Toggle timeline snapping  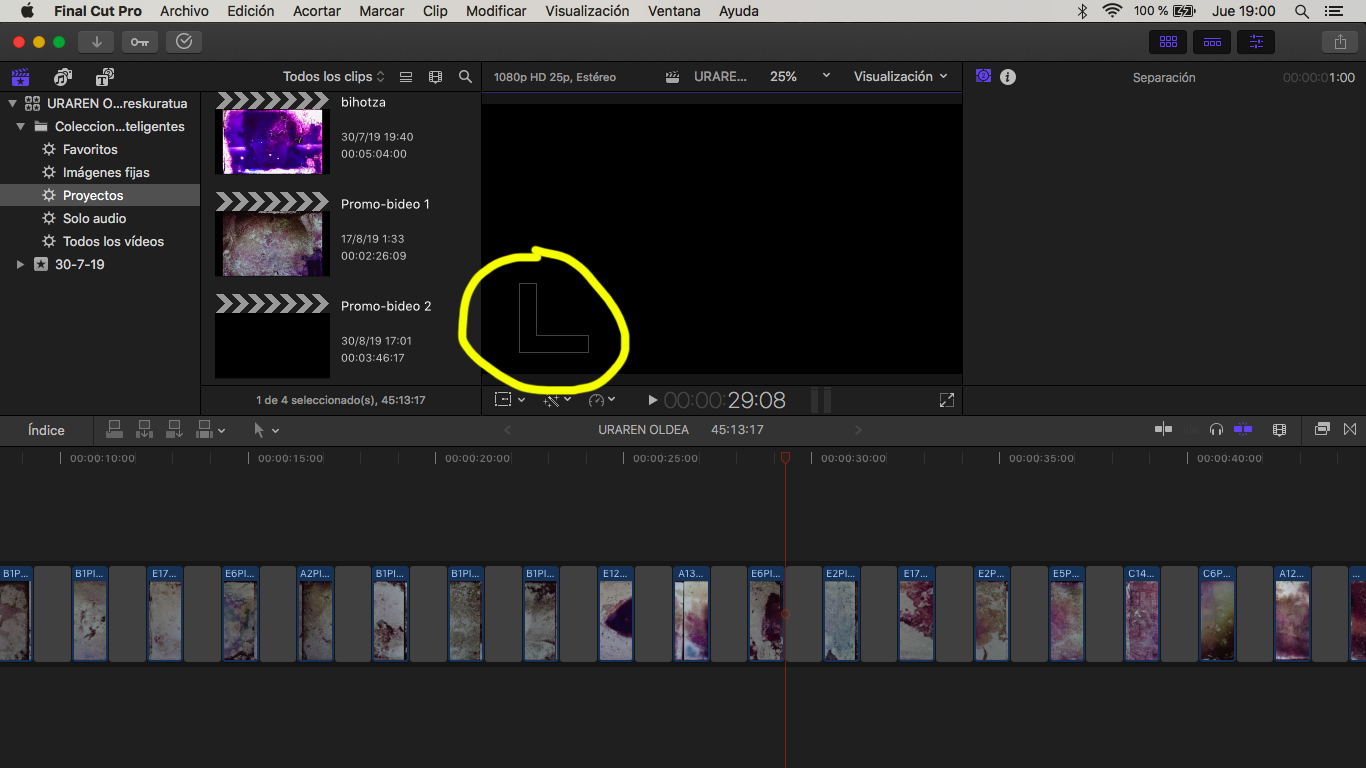tap(1243, 430)
